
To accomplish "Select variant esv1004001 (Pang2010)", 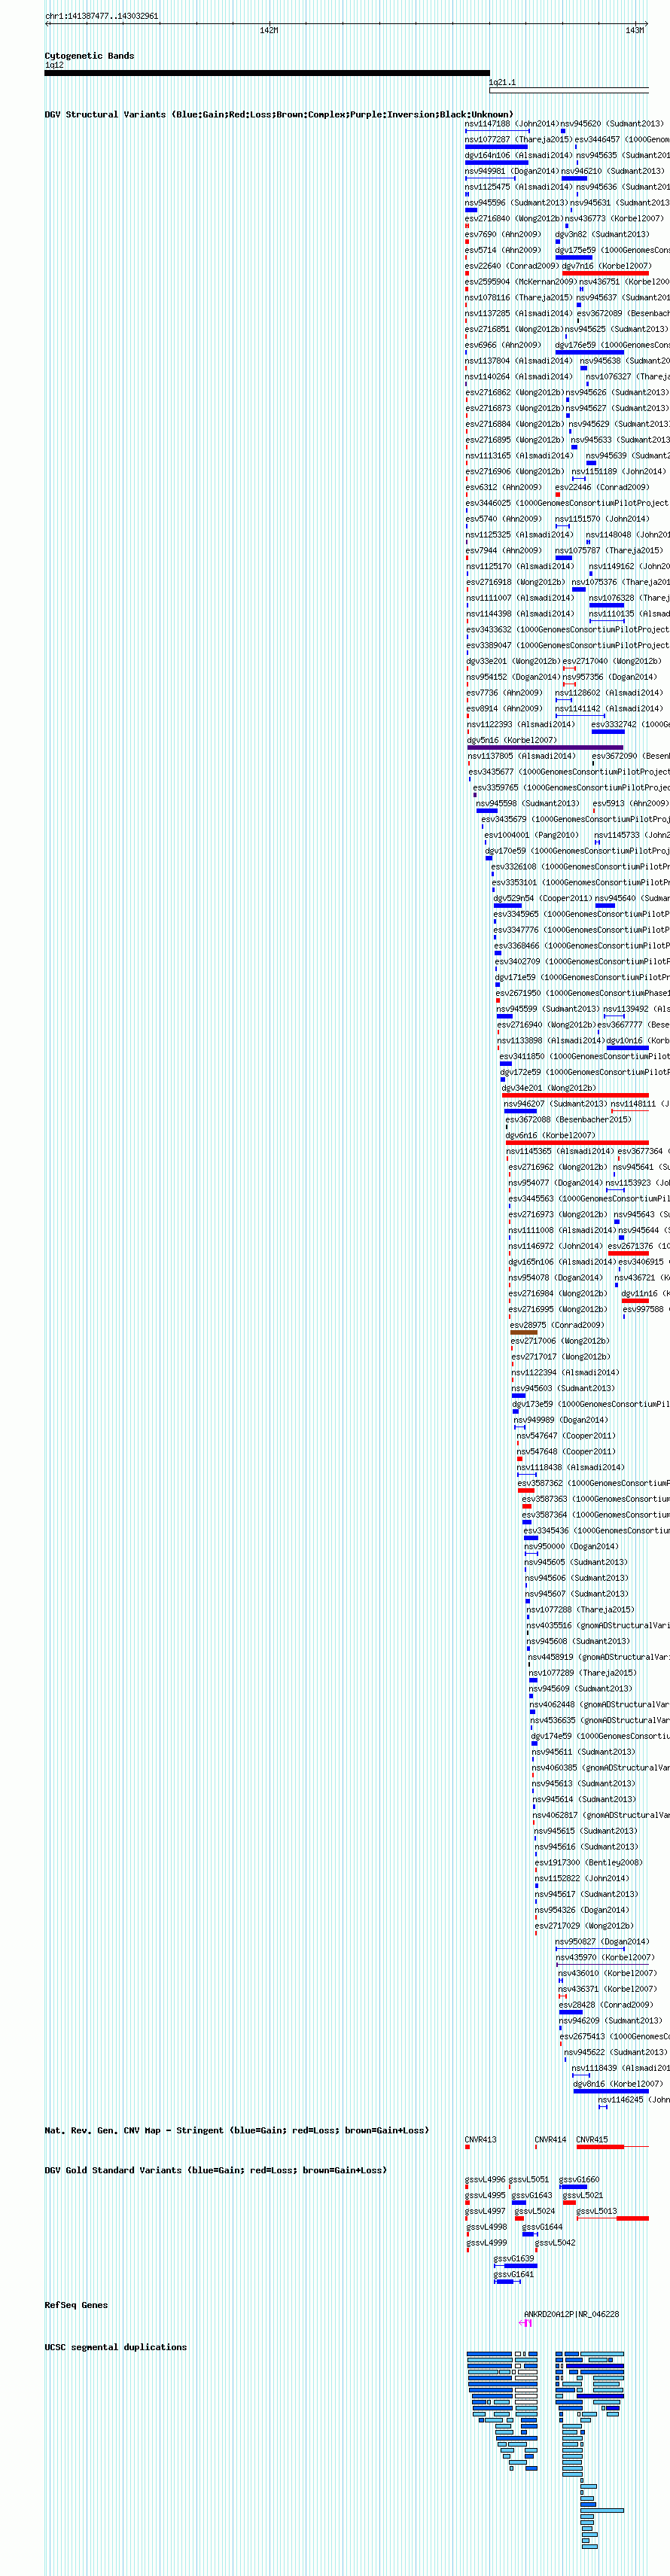I will (531, 835).
